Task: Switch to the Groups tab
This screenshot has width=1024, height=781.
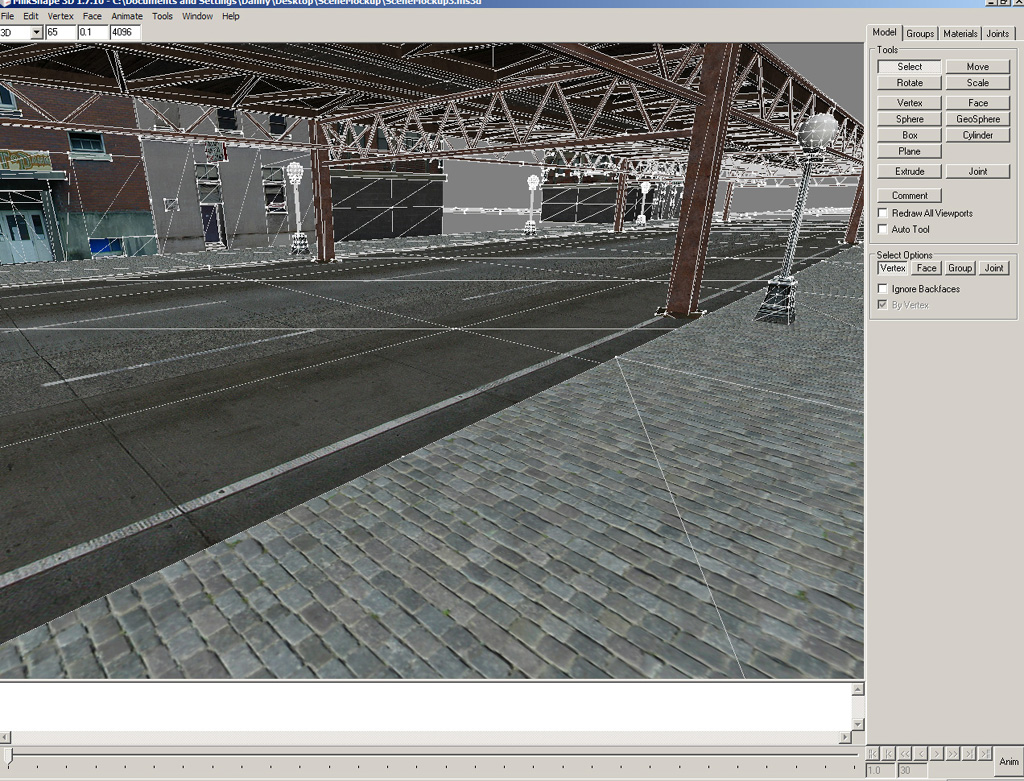Action: coord(920,33)
